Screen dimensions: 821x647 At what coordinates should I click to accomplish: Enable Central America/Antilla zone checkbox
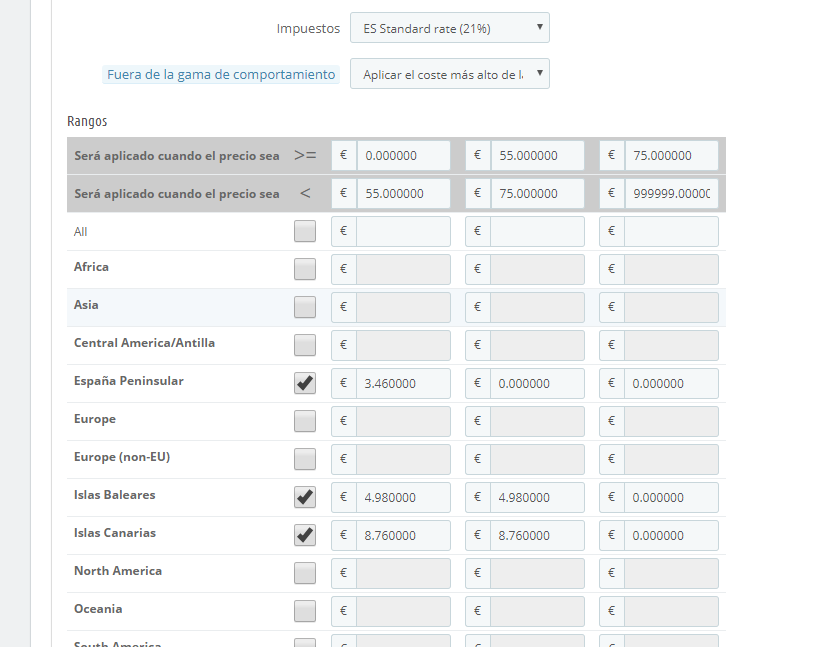[x=305, y=345]
